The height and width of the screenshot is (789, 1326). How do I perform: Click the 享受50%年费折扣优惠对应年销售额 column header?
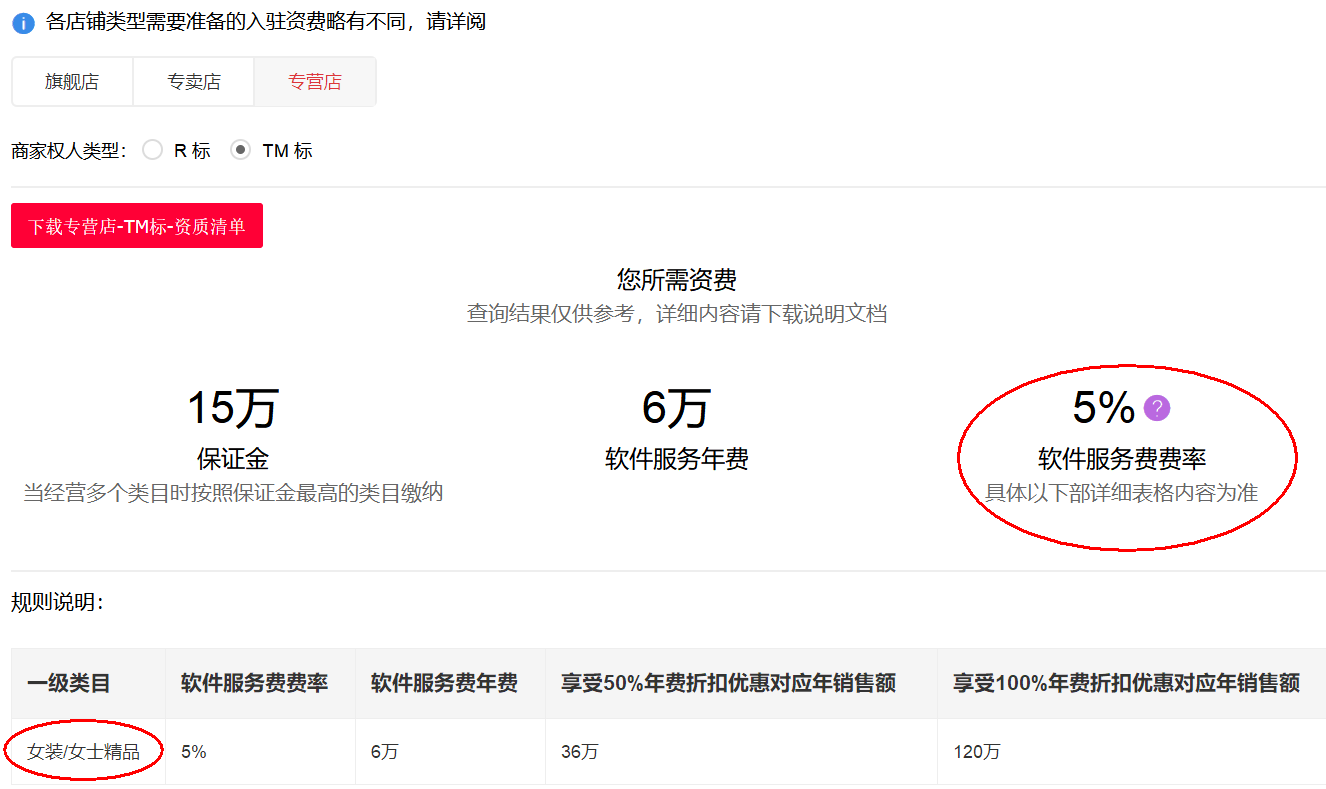point(728,684)
